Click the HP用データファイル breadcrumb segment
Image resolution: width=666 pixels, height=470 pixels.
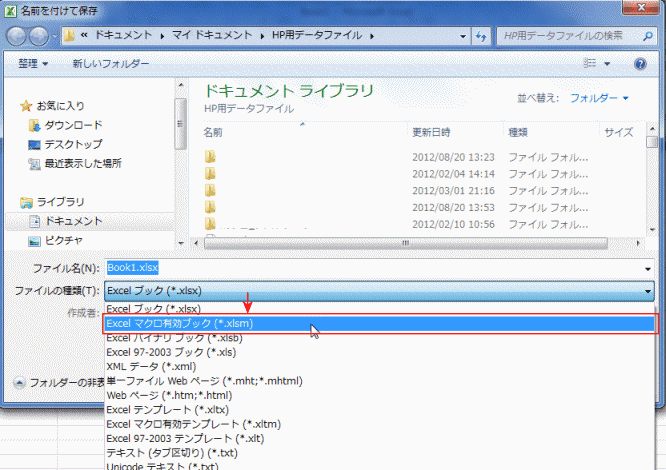[317, 35]
